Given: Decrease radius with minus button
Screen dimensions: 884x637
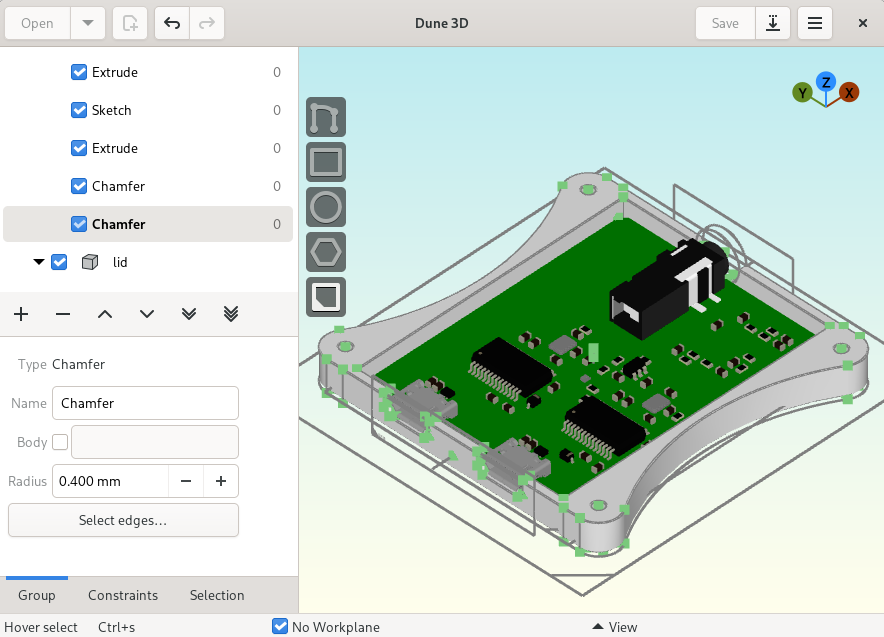Looking at the screenshot, I should click(186, 481).
